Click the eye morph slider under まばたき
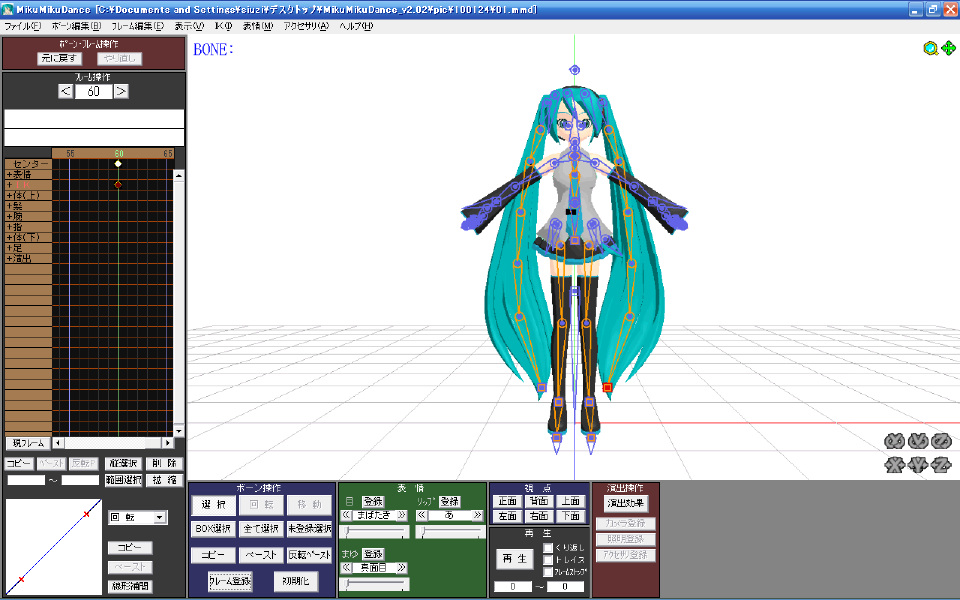This screenshot has height=600, width=960. tap(375, 531)
